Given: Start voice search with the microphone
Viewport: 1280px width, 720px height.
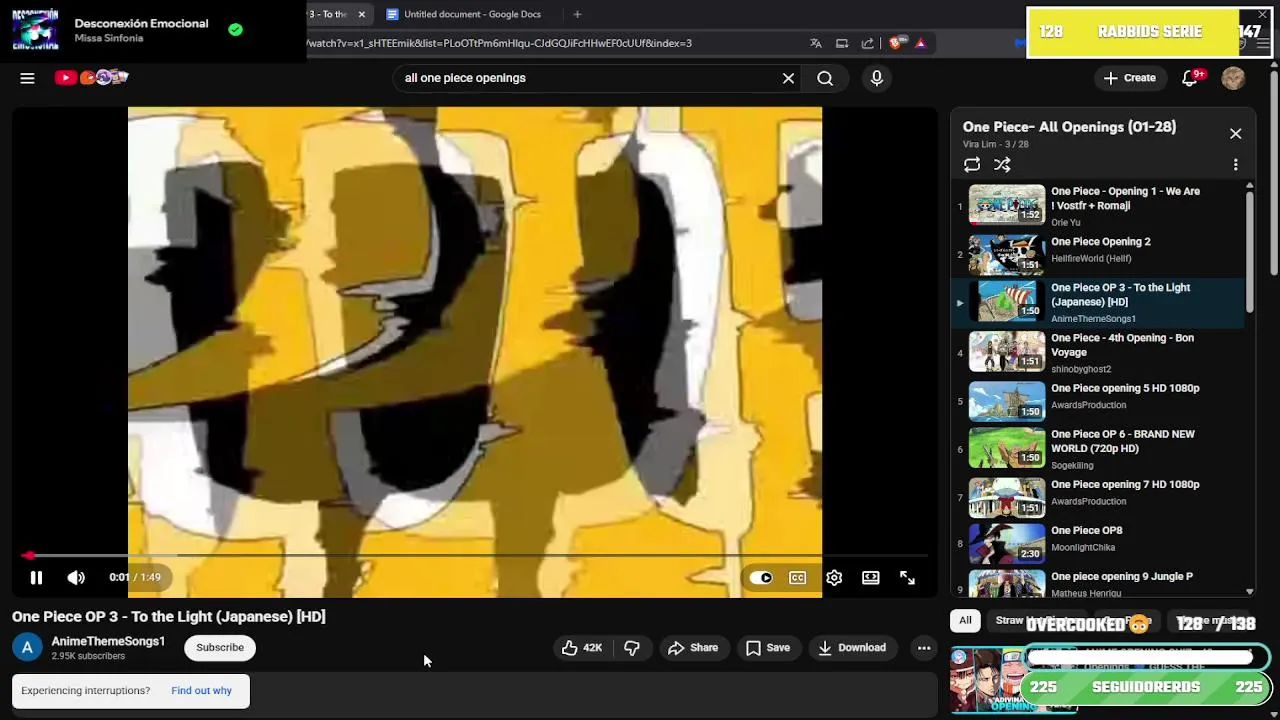Looking at the screenshot, I should (877, 78).
